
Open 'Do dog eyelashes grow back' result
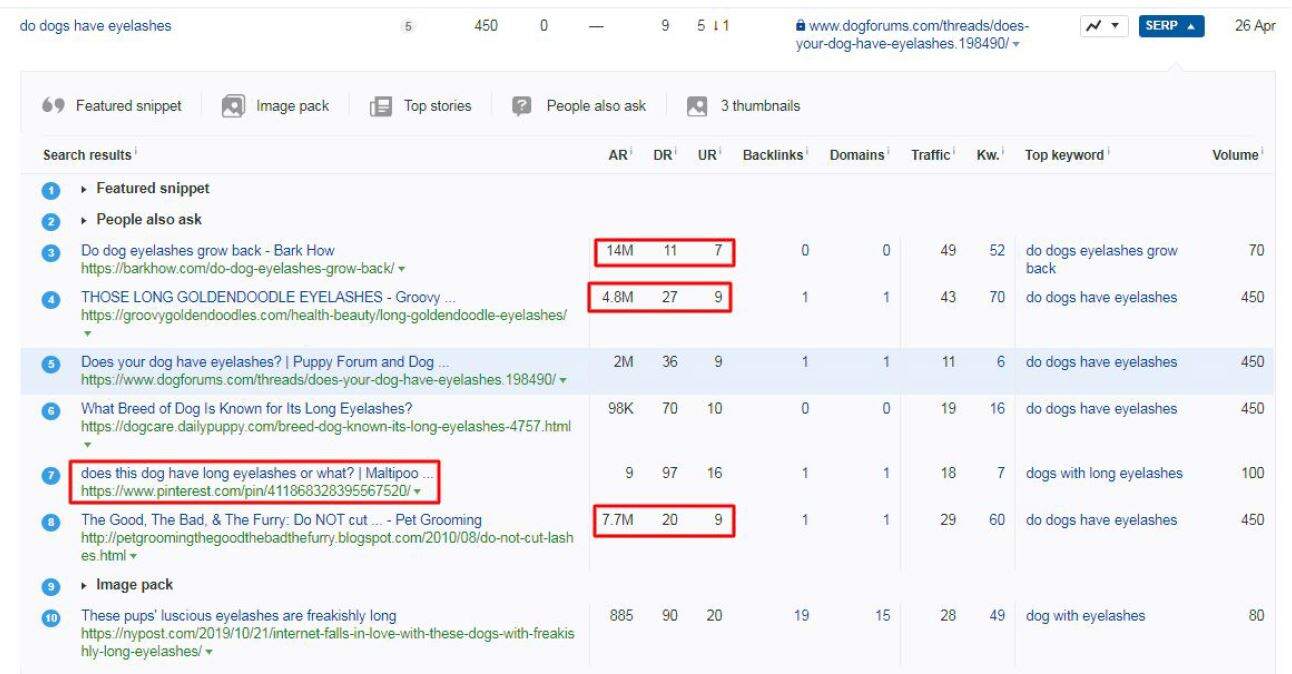point(207,251)
